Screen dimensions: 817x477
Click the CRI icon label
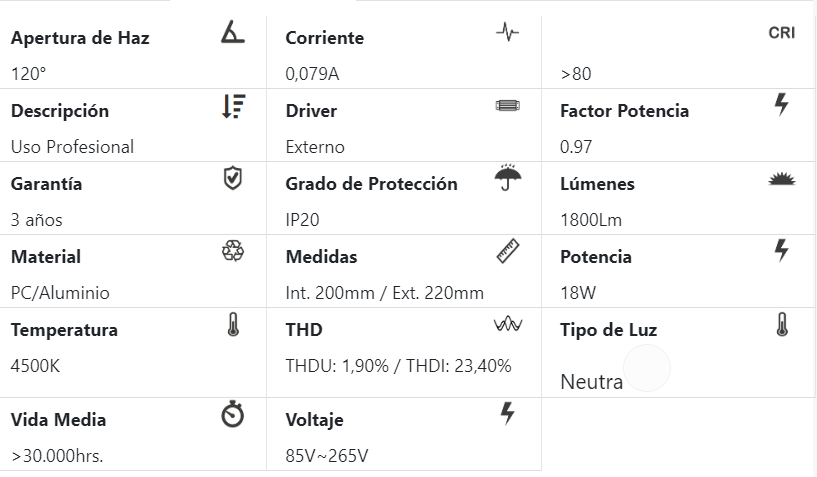point(781,33)
